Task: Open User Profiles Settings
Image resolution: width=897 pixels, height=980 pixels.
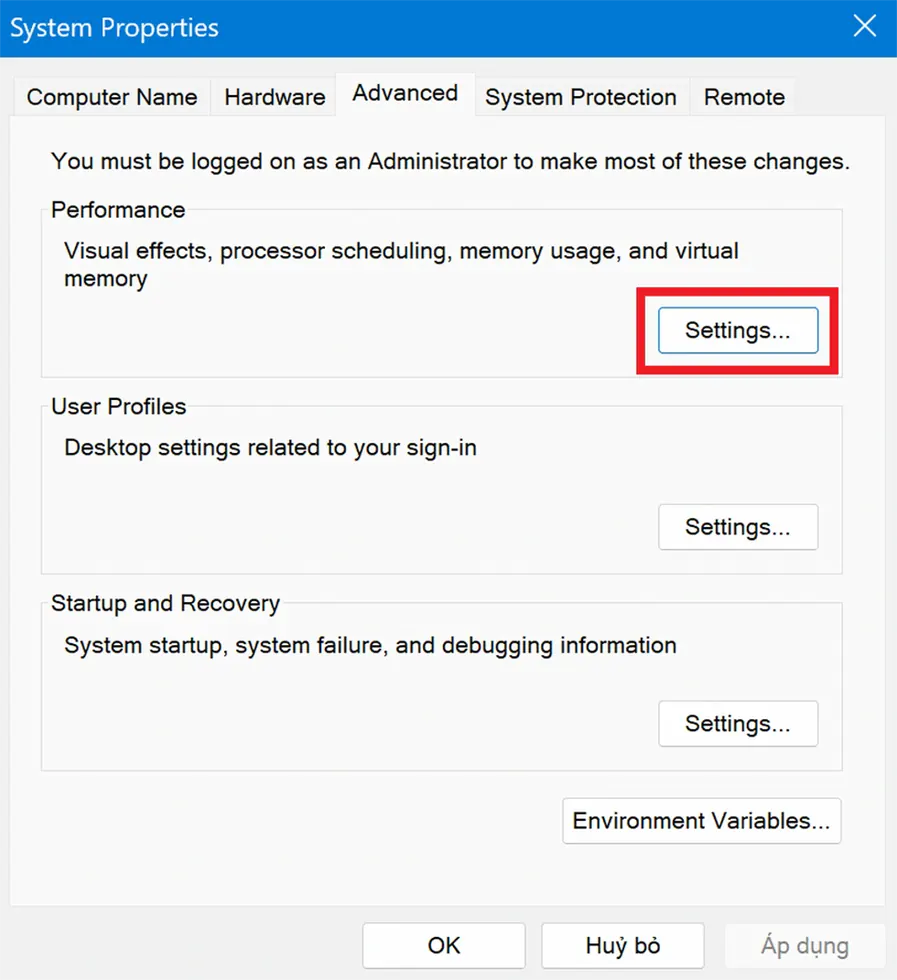Action: [738, 527]
